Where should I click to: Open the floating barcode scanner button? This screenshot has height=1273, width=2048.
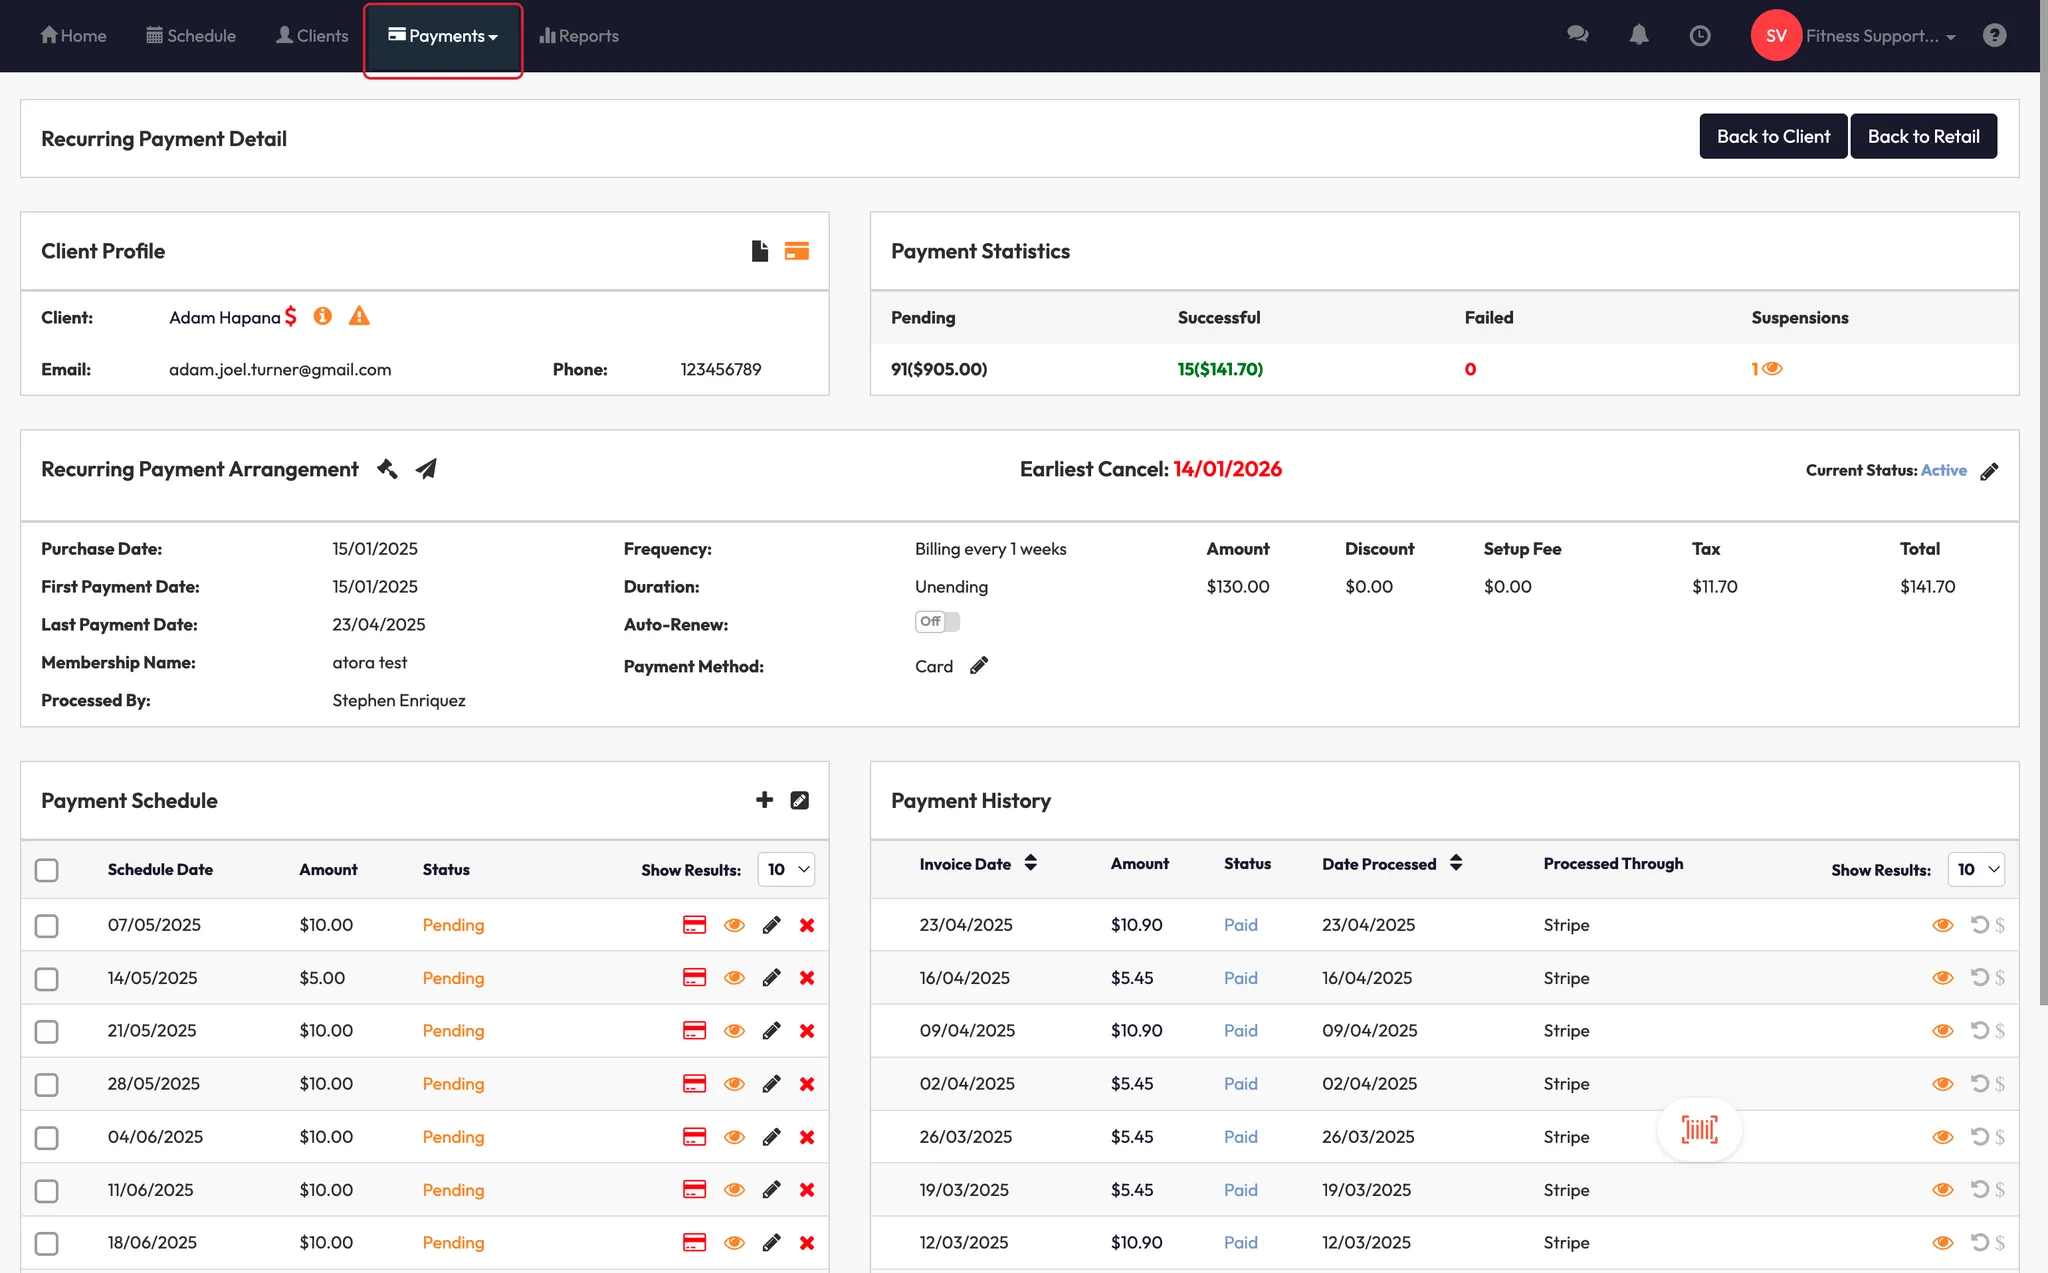[1699, 1130]
